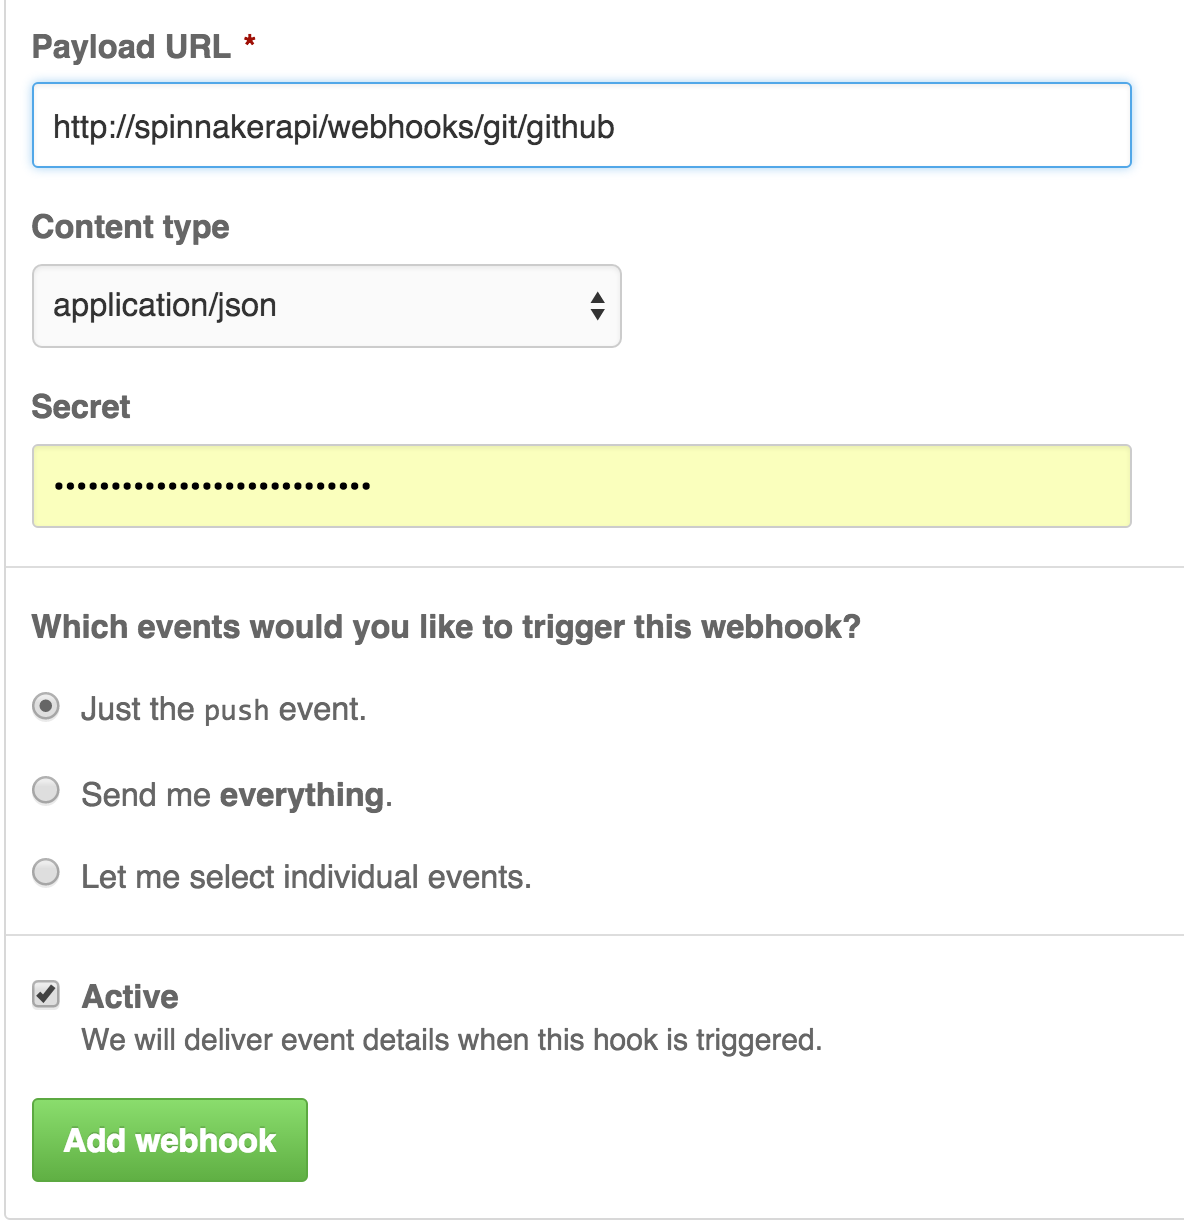Click 'Let me select individual events.' label text
The width and height of the screenshot is (1184, 1220).
306,877
